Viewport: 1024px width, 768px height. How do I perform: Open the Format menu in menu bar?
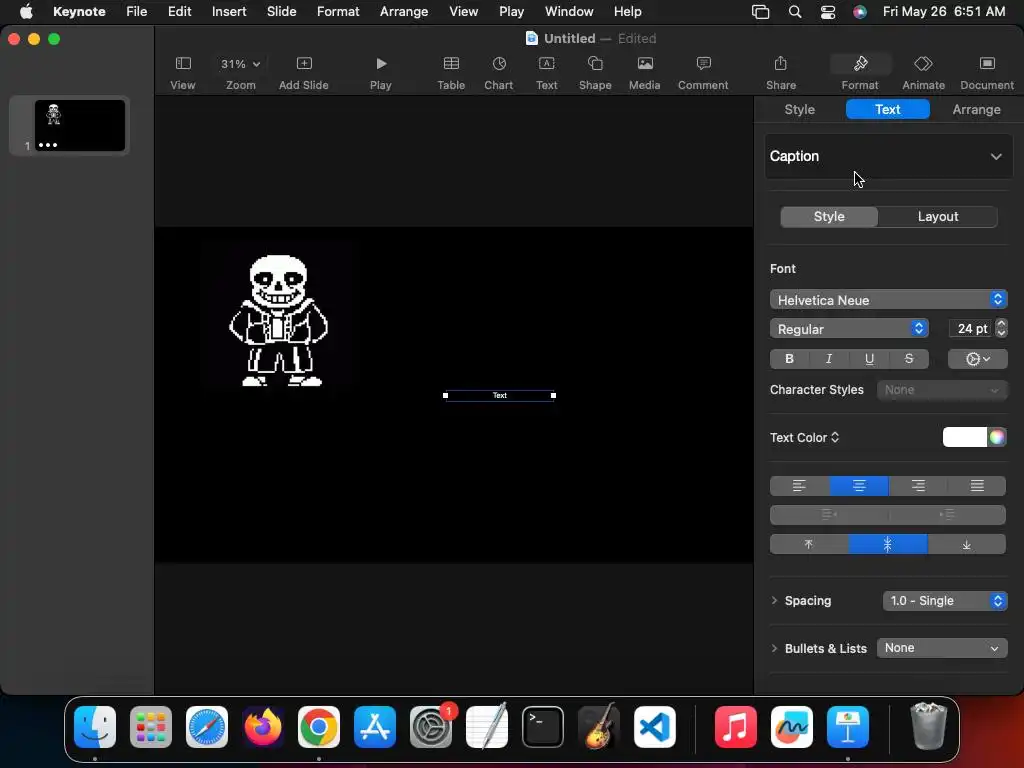click(338, 12)
